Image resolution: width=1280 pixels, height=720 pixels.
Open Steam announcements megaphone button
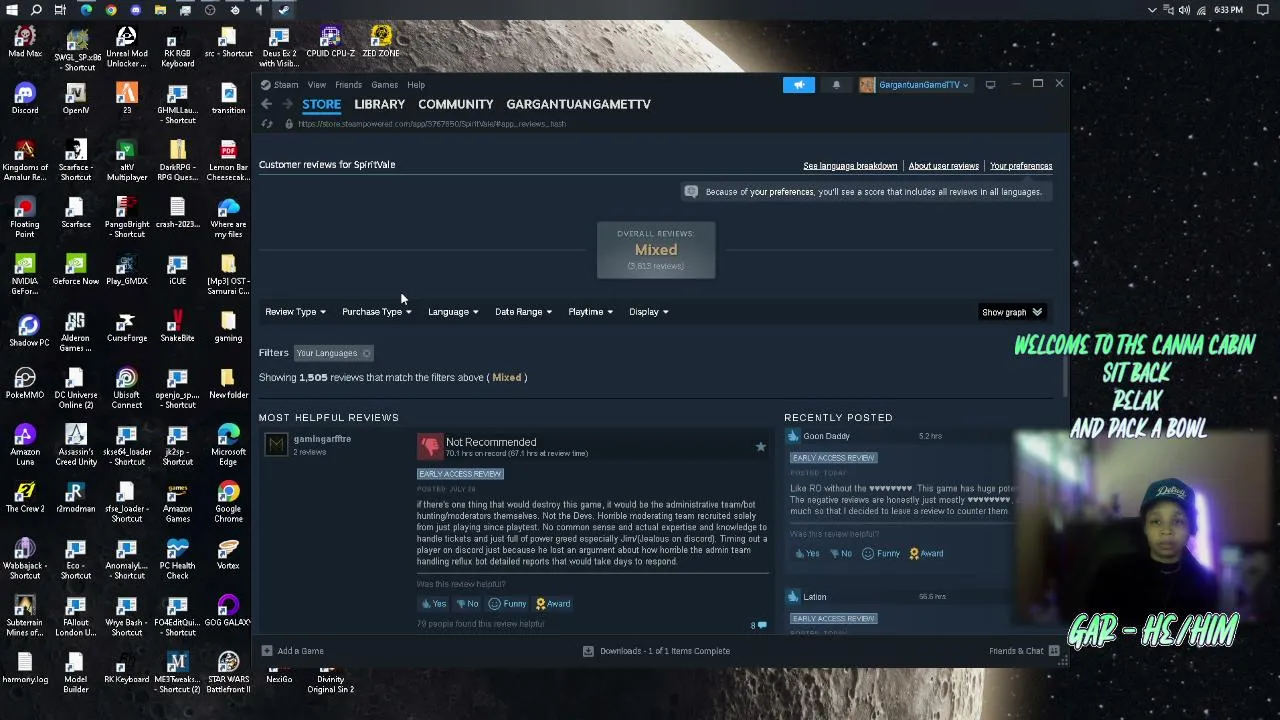[799, 85]
